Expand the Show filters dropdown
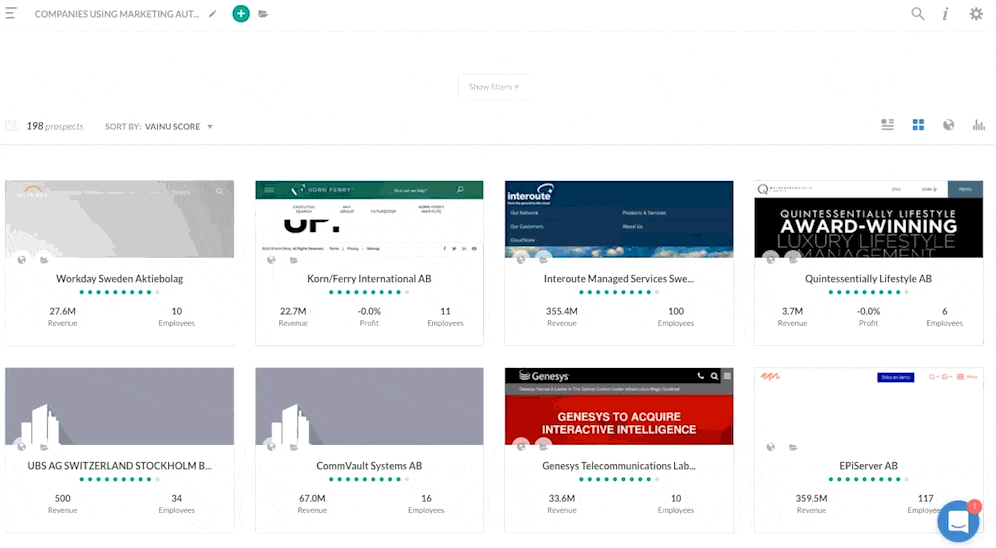The width and height of the screenshot is (996, 548). tap(494, 87)
